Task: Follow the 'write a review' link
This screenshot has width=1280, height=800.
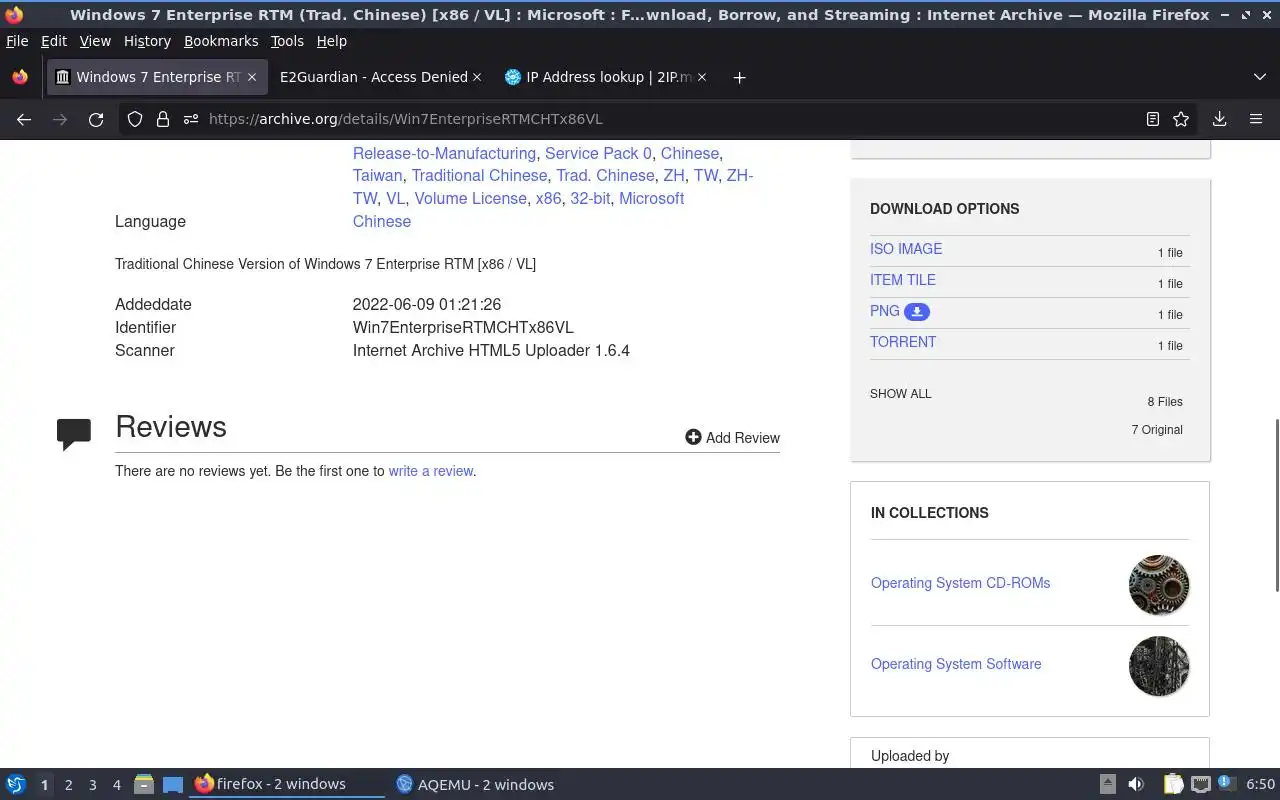Action: (x=431, y=471)
